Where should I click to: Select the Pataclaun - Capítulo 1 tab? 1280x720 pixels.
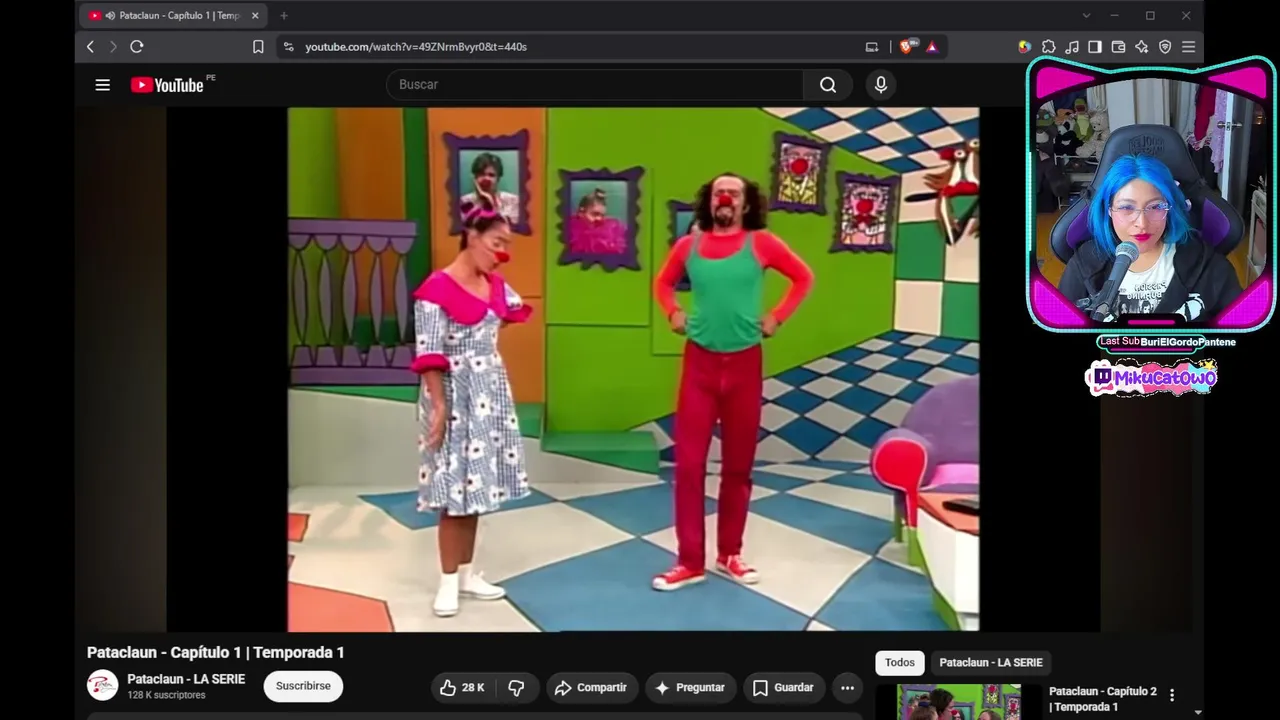click(174, 16)
